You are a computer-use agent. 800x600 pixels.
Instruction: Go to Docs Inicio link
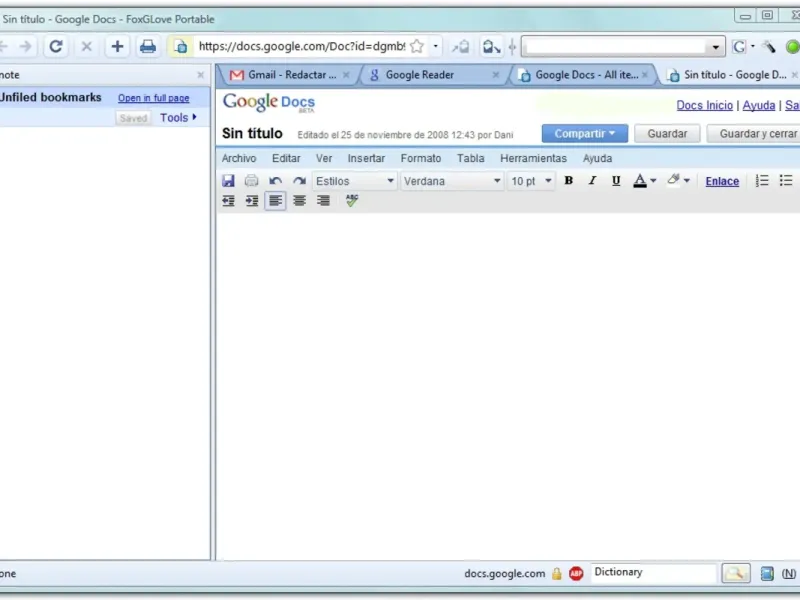(705, 106)
